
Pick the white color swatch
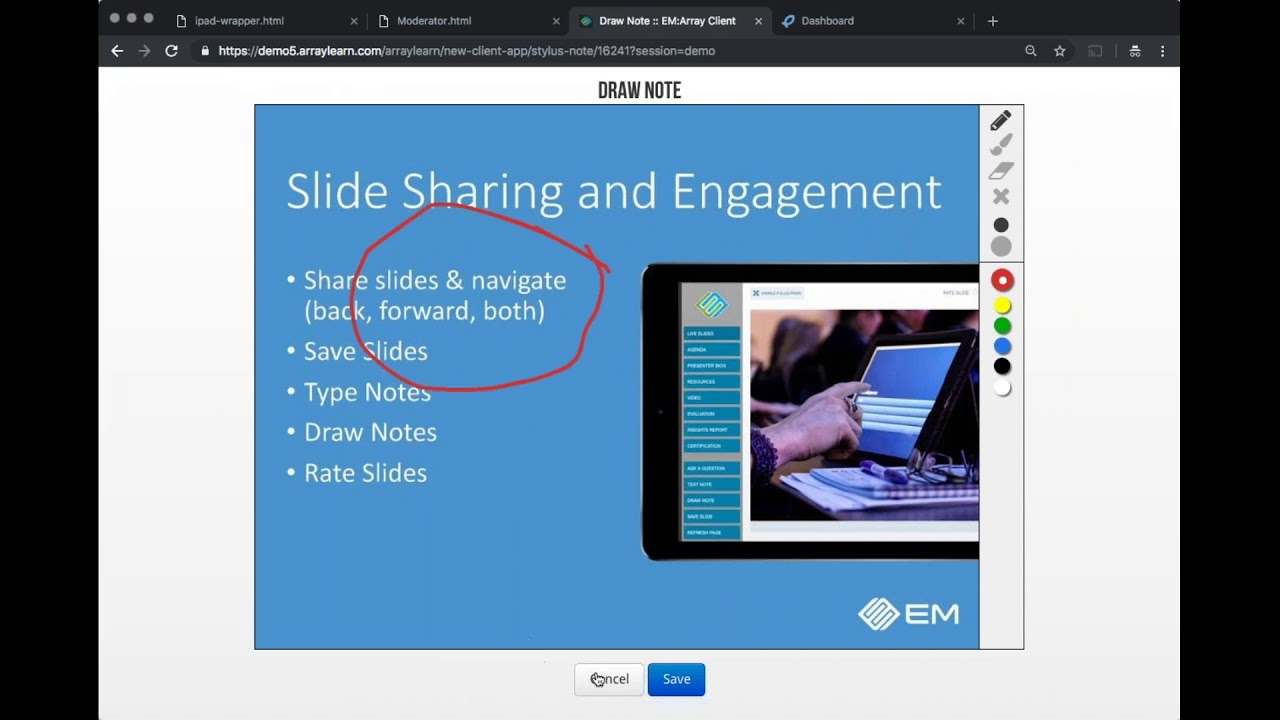click(x=1002, y=388)
